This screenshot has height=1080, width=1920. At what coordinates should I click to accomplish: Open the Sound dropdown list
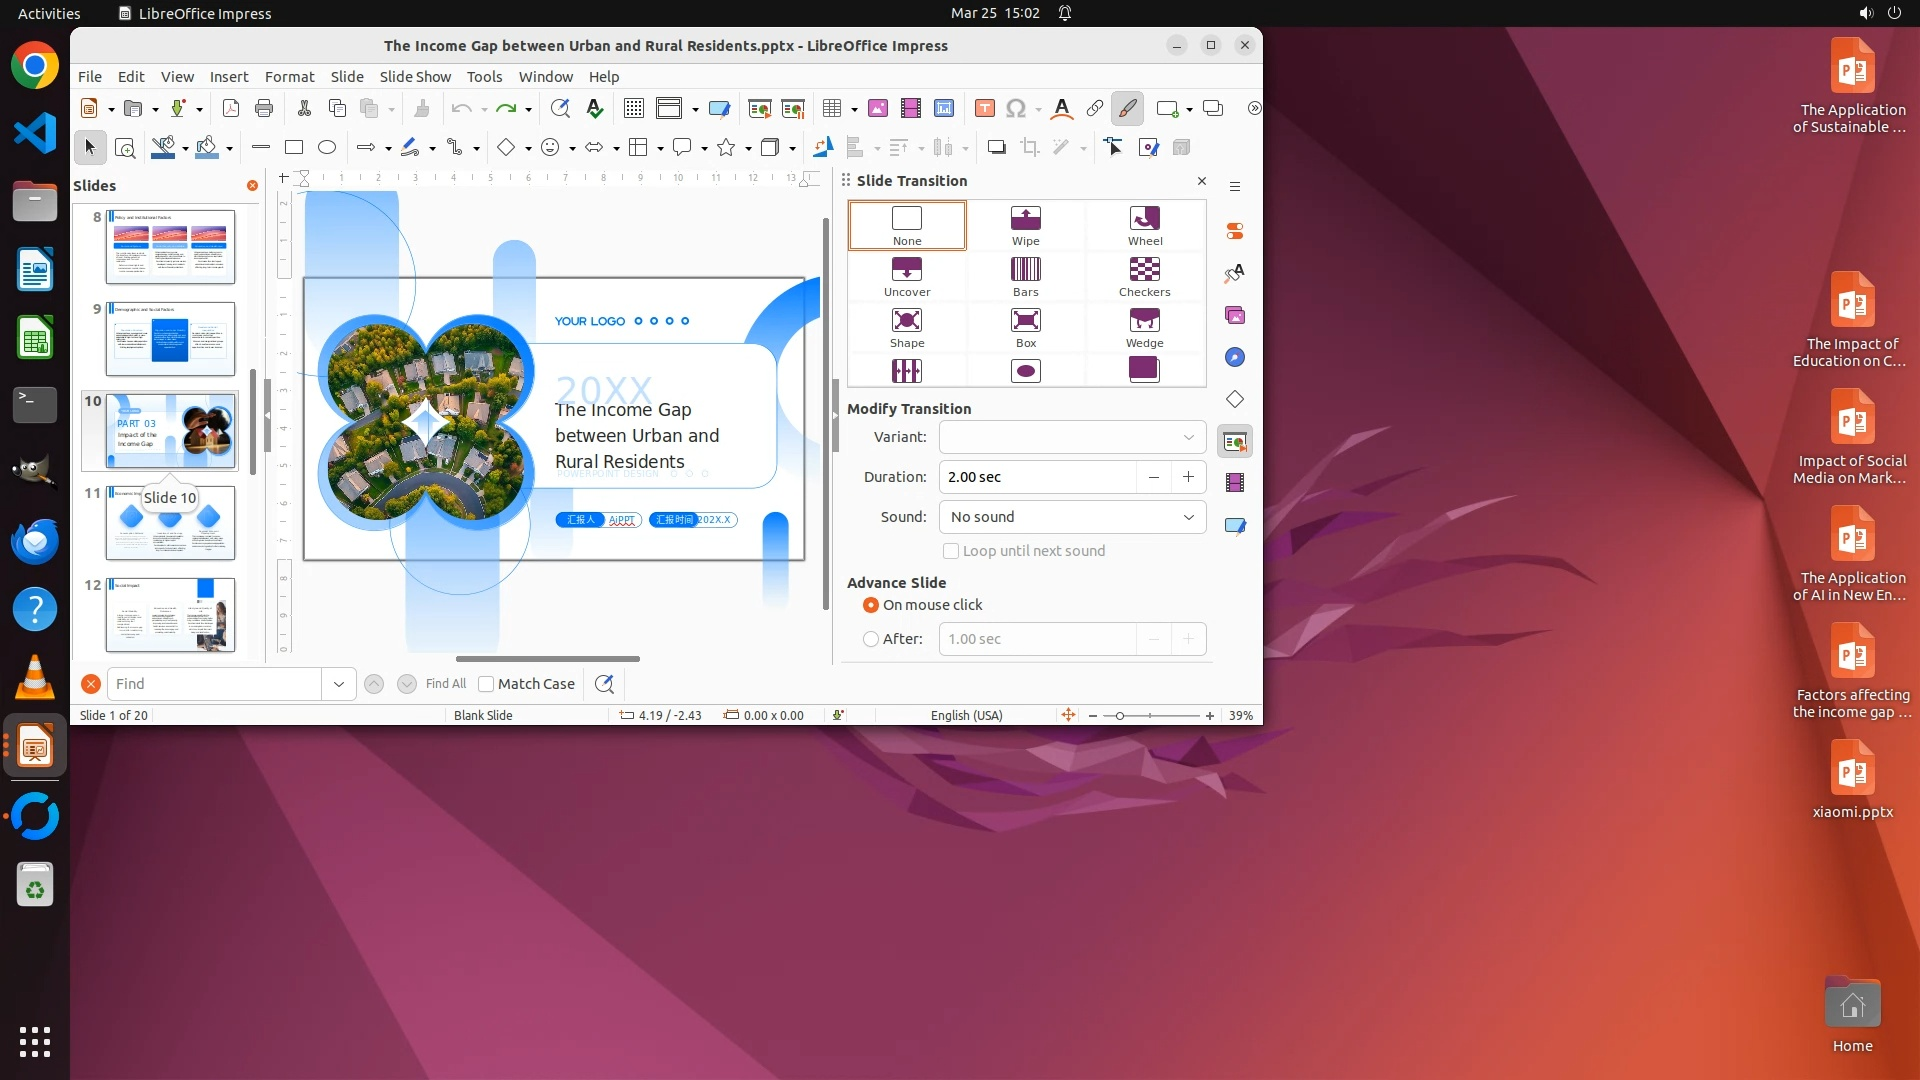click(x=1188, y=517)
